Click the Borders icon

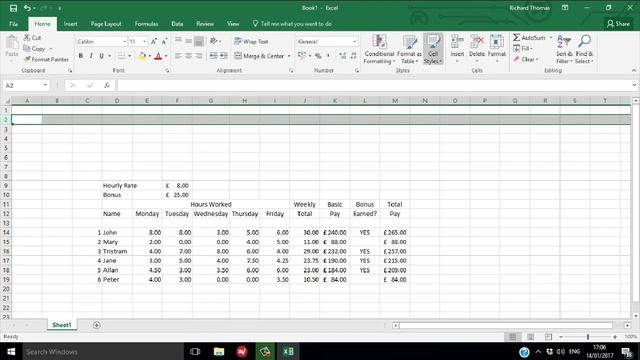pos(121,56)
